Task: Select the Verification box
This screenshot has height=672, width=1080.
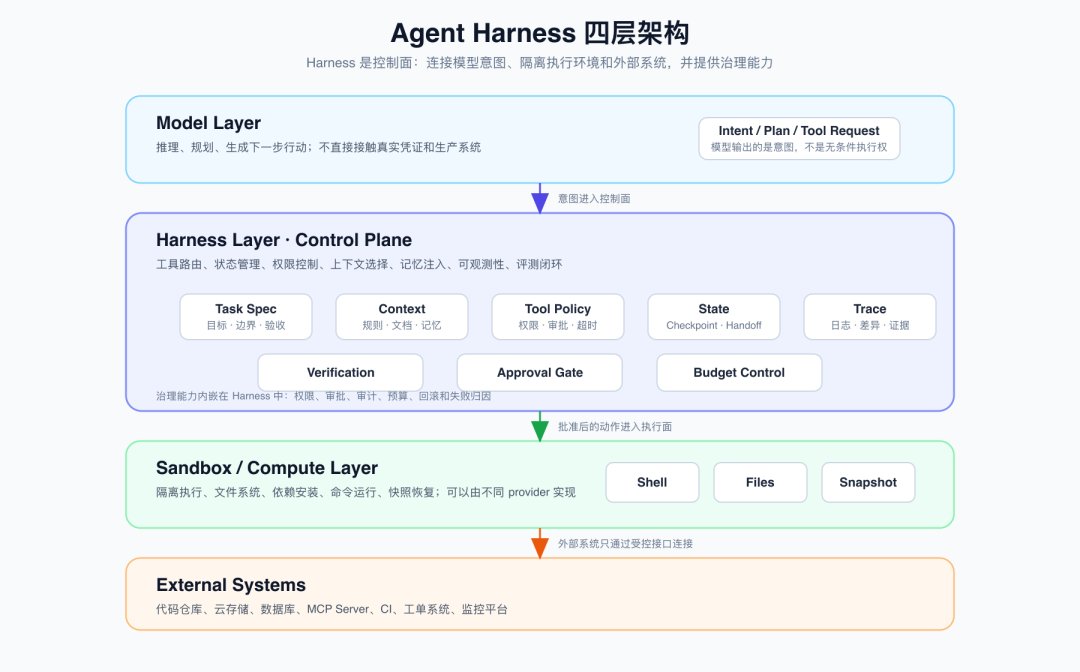Action: [x=340, y=372]
